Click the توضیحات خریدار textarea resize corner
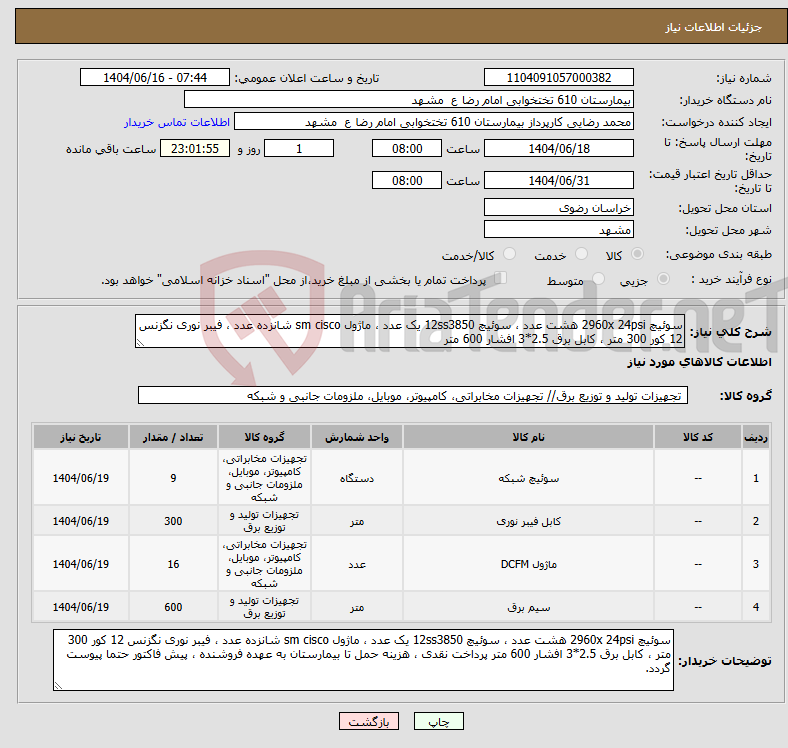This screenshot has width=788, height=748. coord(58,685)
